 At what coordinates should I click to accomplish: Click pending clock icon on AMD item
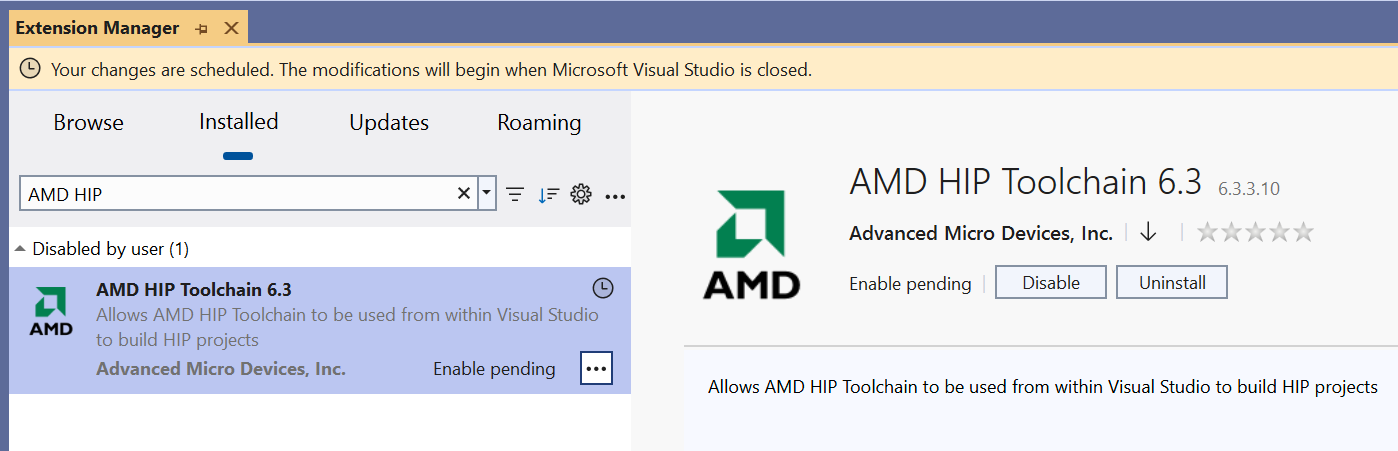pos(602,289)
